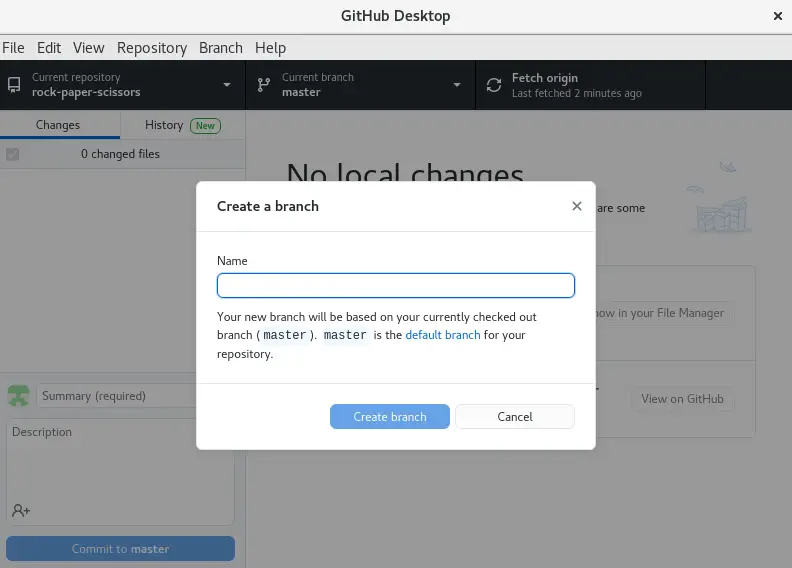Click the rock-paper-scissors repository name
Image resolution: width=792 pixels, height=568 pixels.
point(86,92)
